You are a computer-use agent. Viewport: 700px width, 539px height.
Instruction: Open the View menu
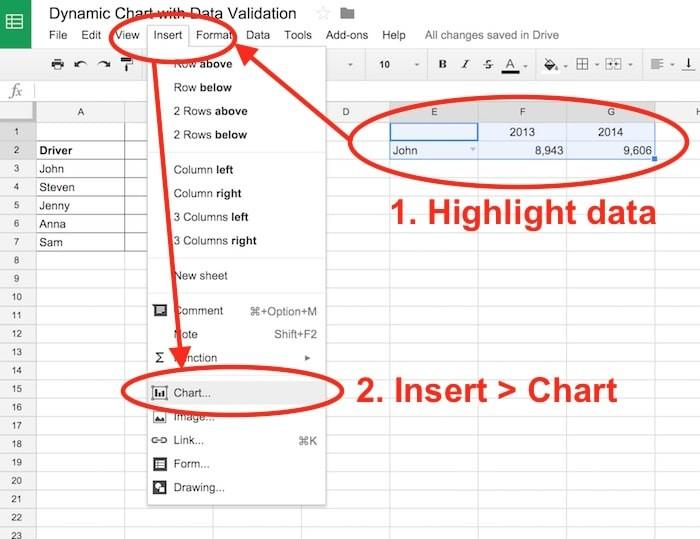(127, 35)
